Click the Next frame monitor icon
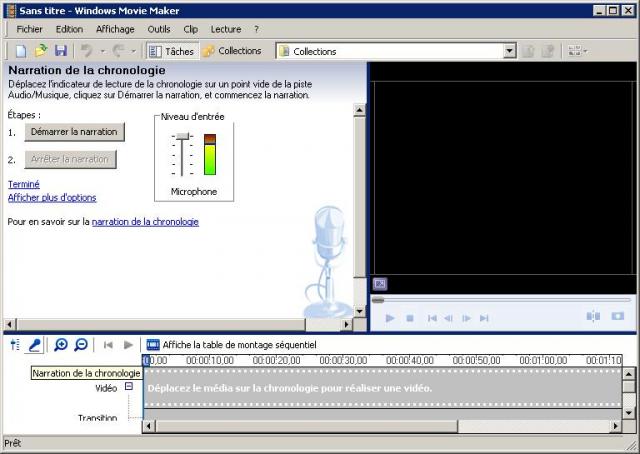This screenshot has width=640, height=454. tap(467, 318)
